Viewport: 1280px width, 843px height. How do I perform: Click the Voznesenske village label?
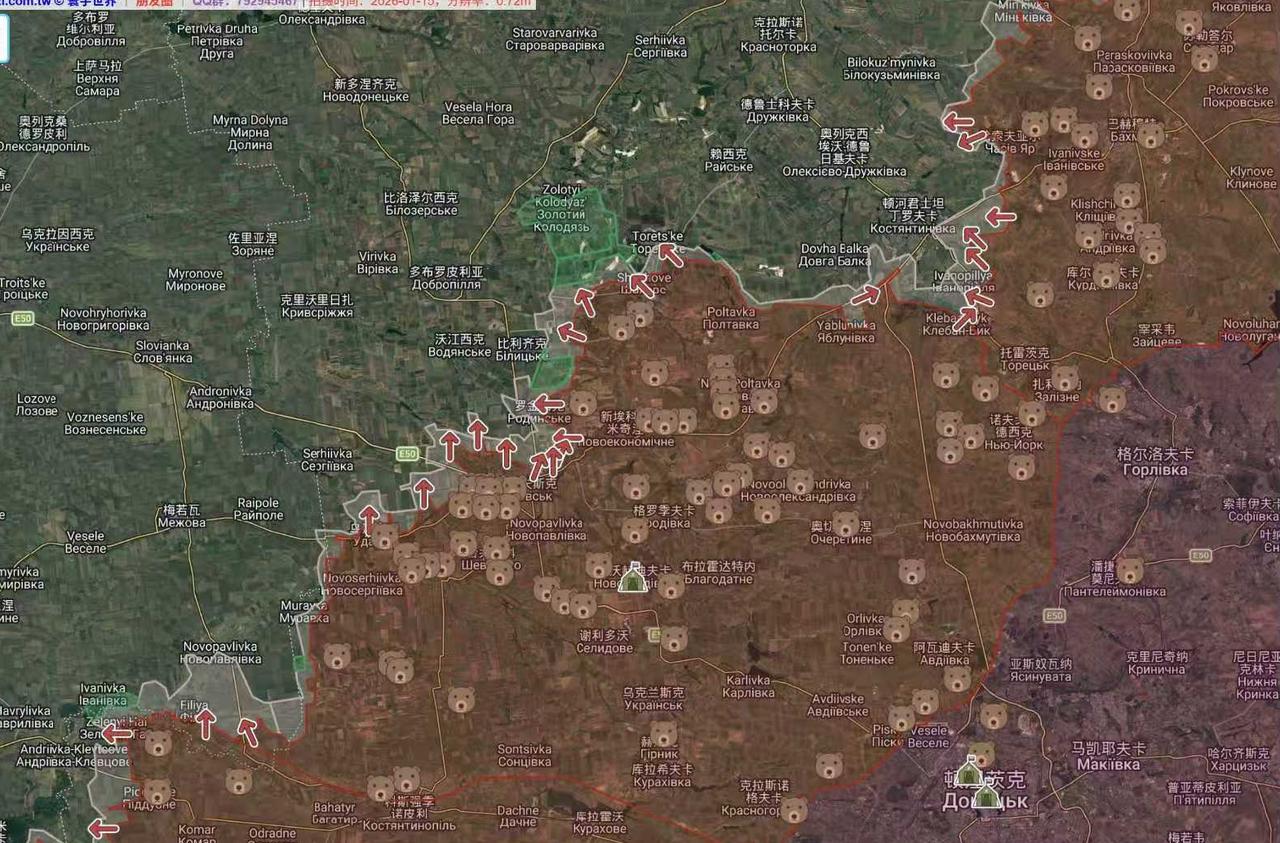point(105,423)
